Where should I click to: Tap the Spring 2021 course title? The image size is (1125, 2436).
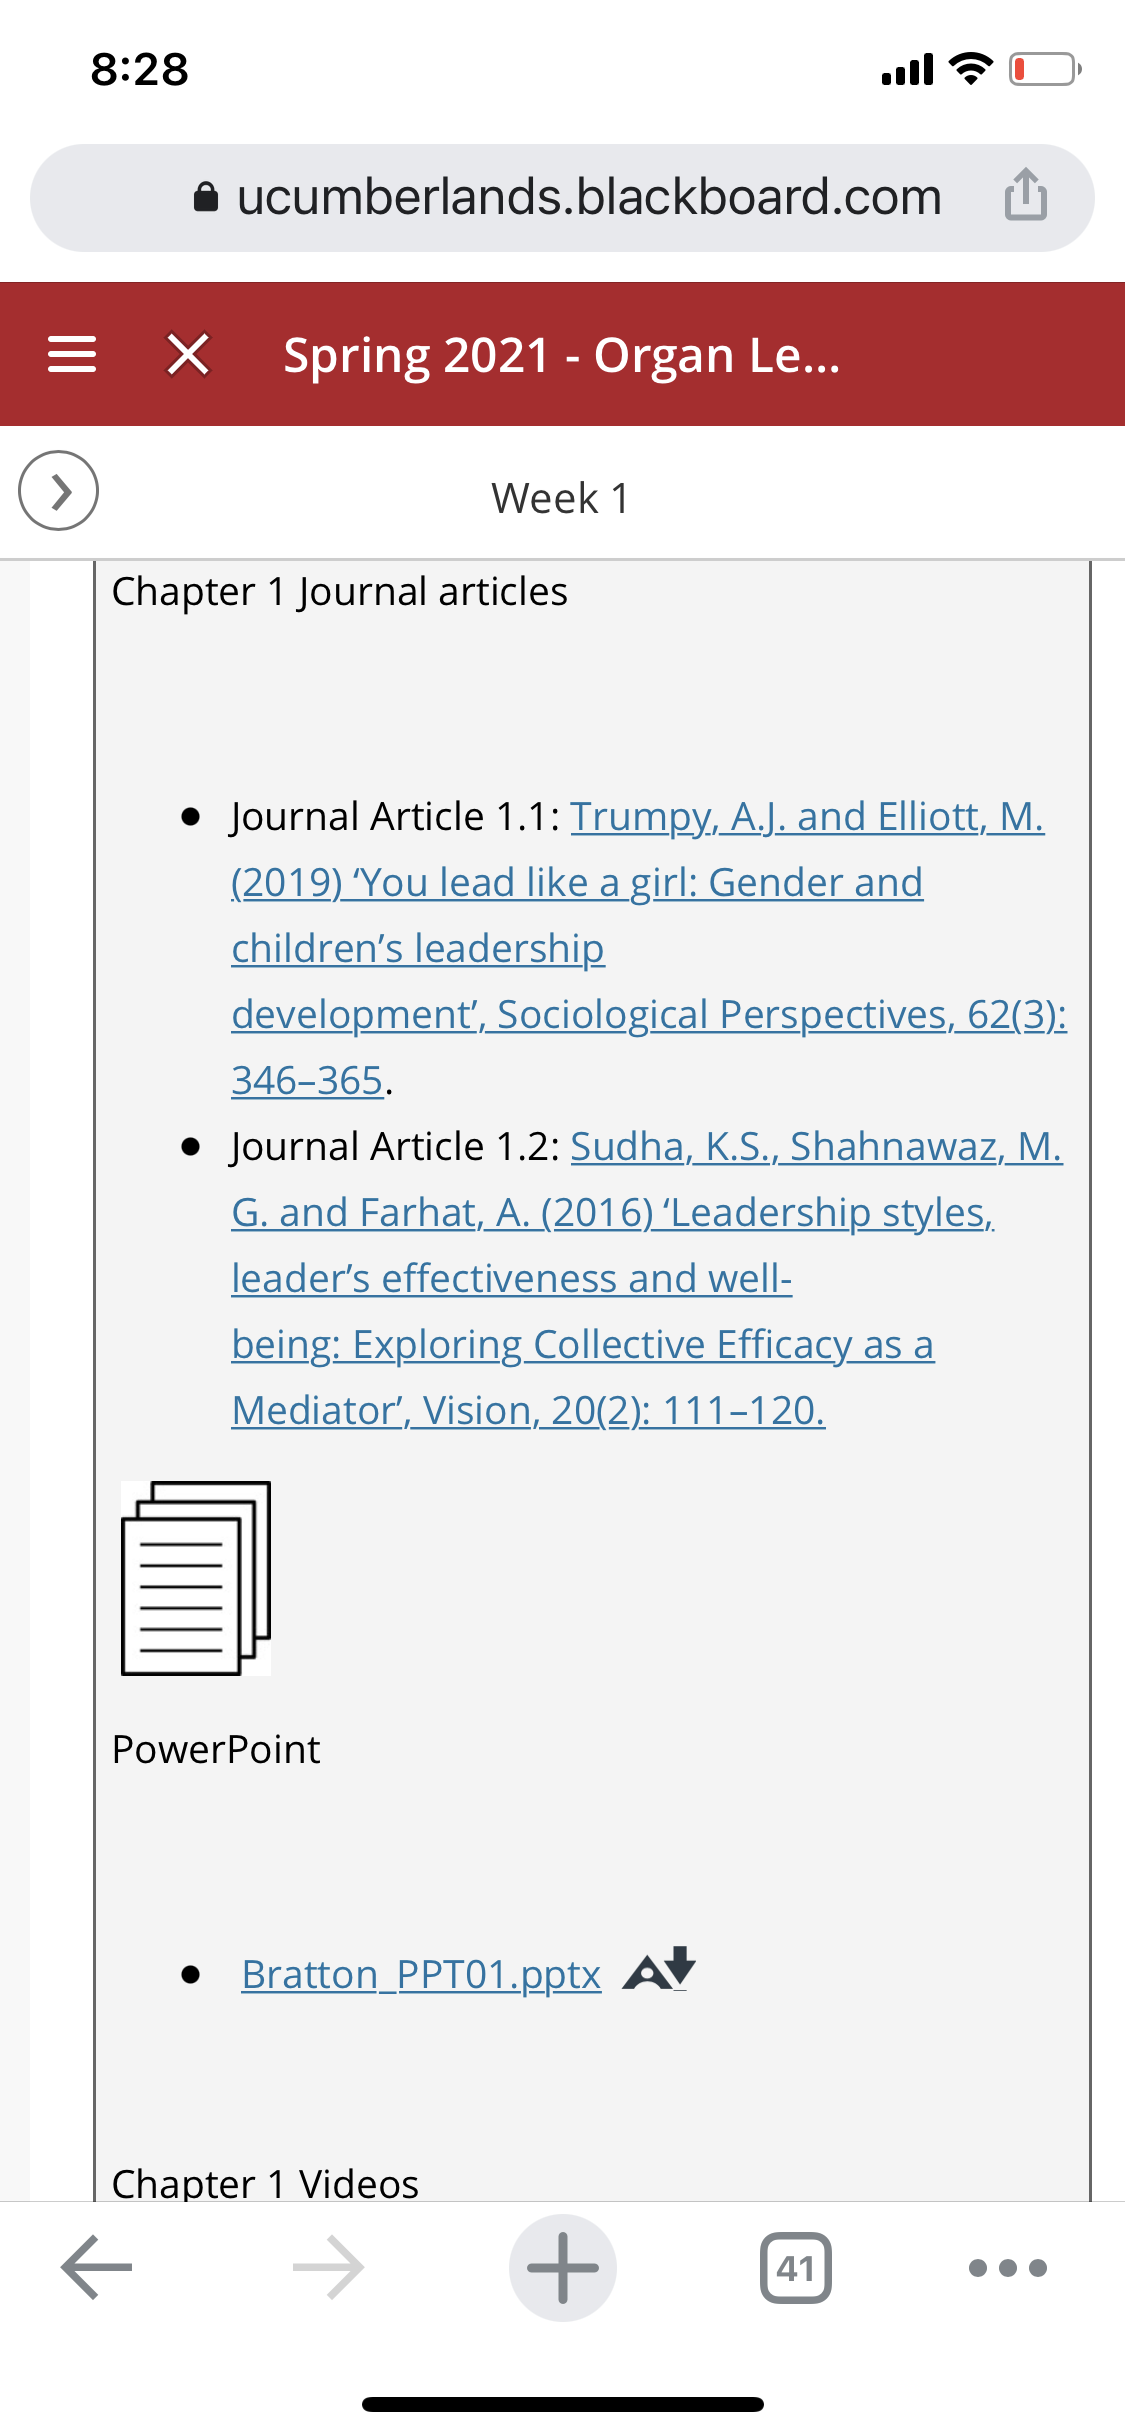click(x=562, y=355)
